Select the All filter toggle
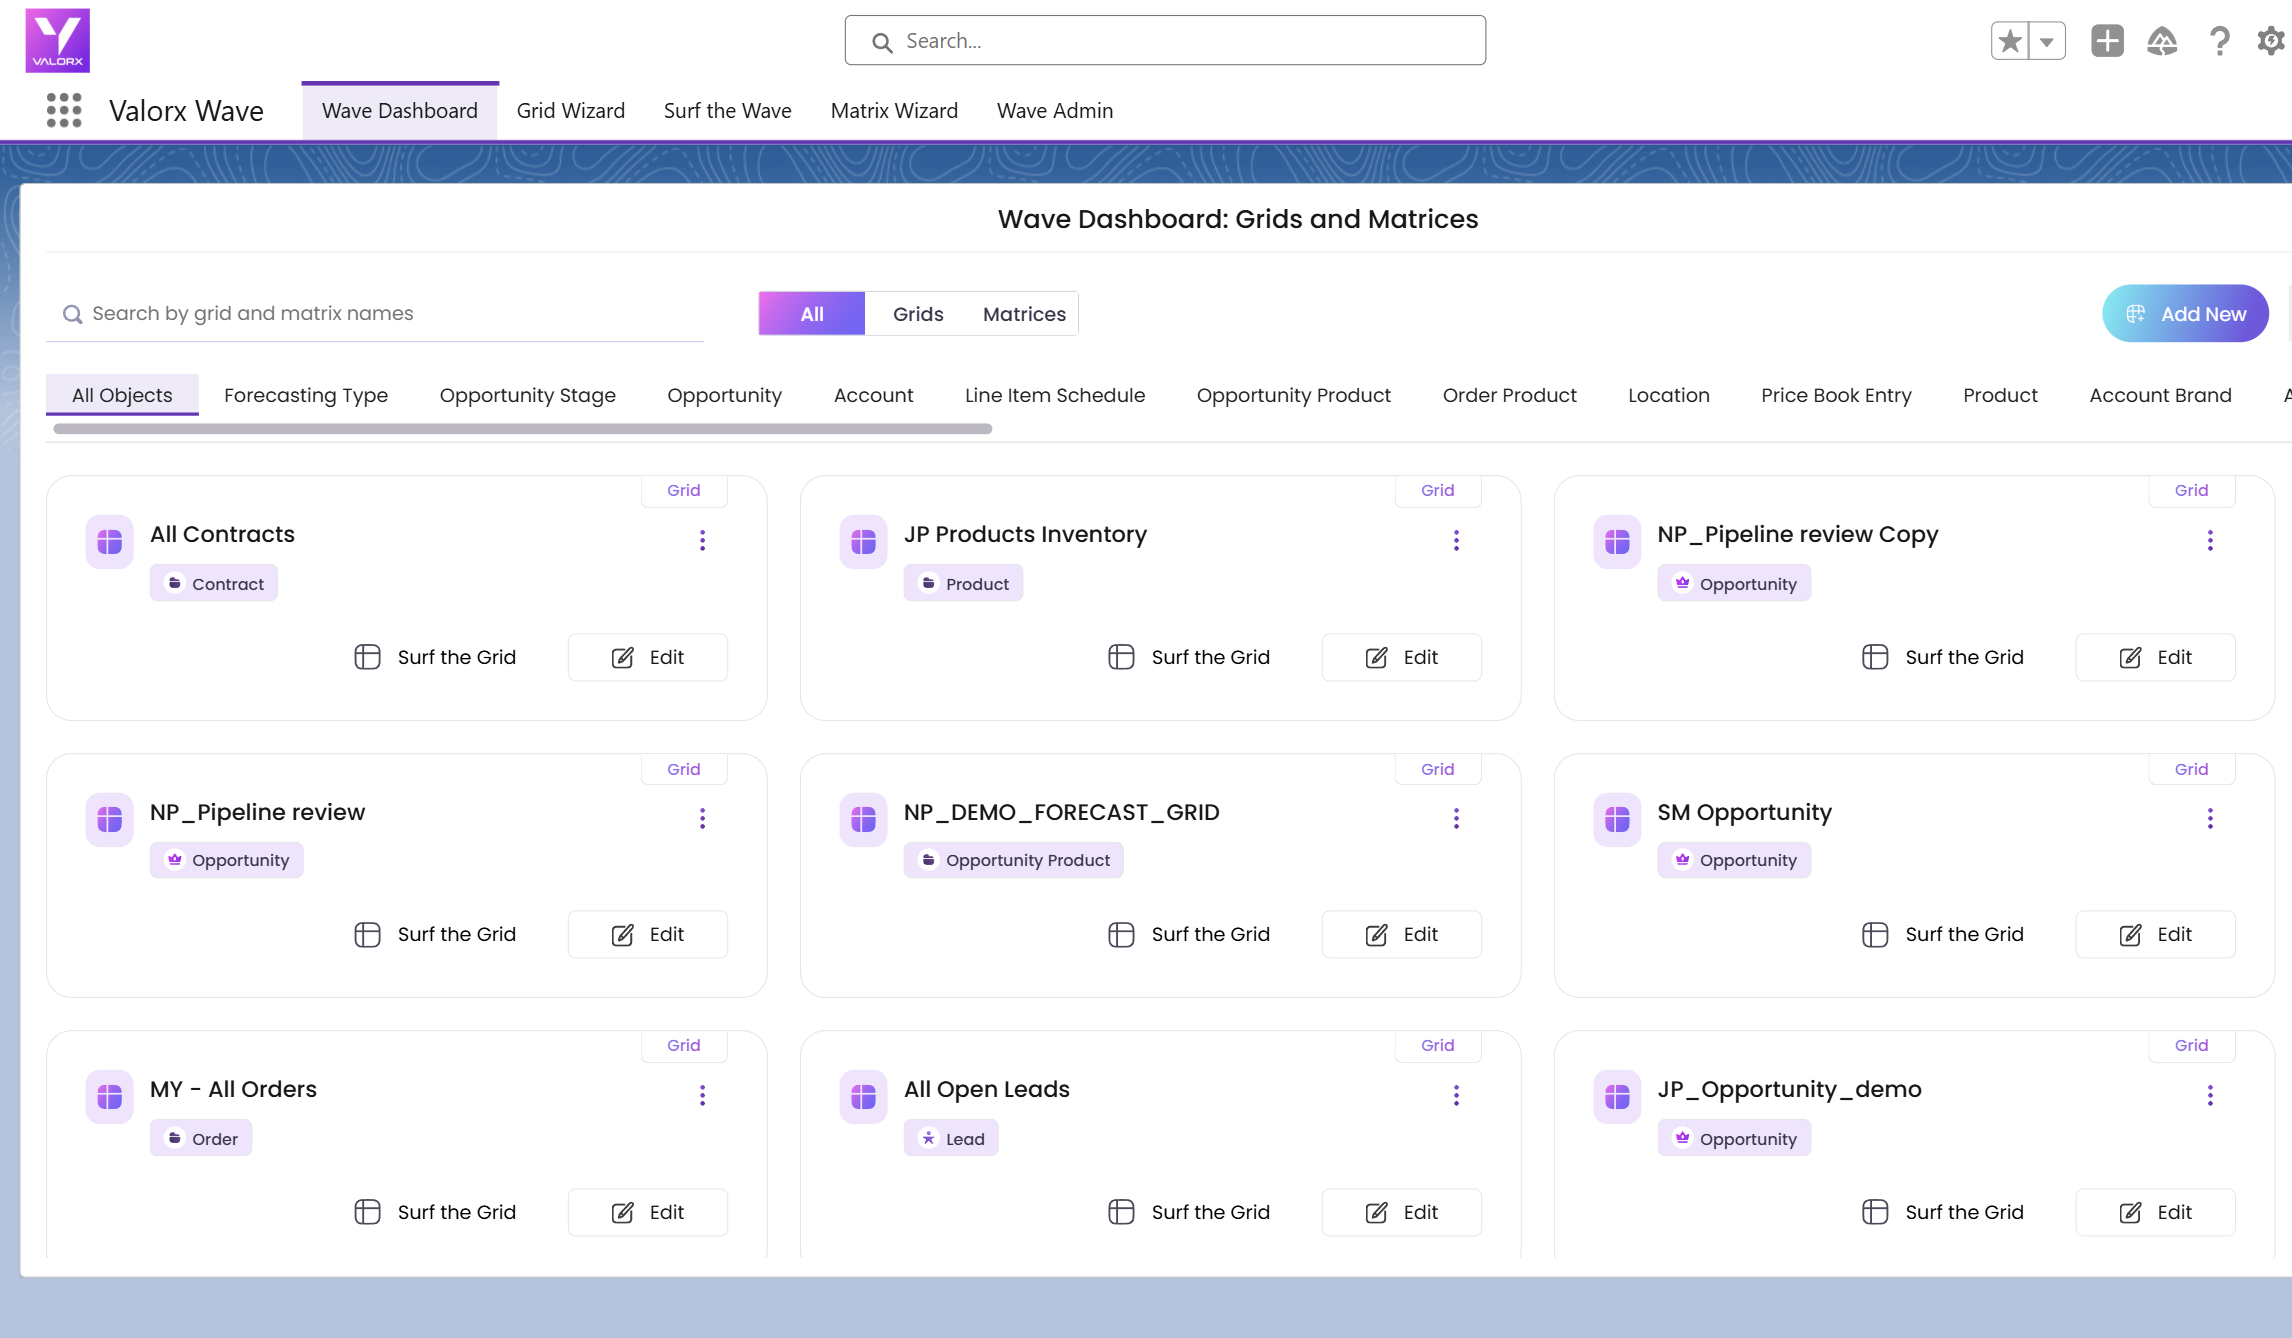The height and width of the screenshot is (1338, 2292). (812, 314)
